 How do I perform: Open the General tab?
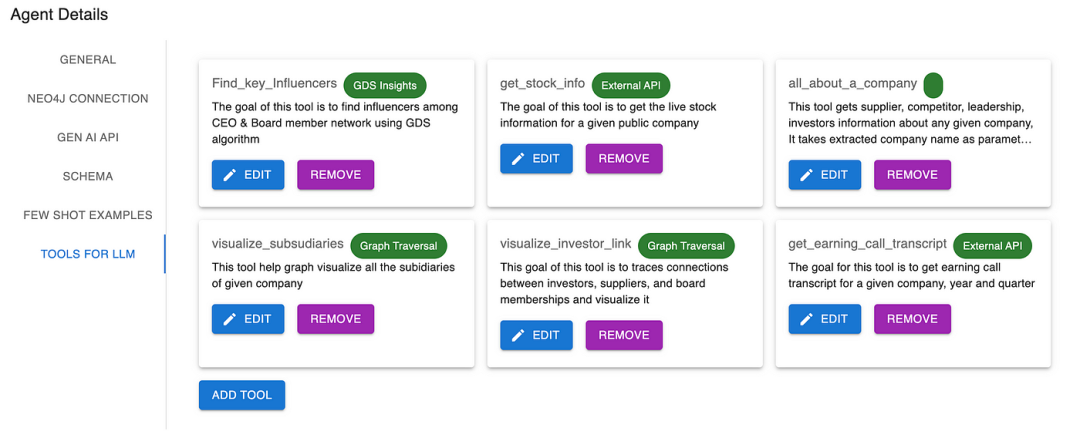tap(88, 60)
